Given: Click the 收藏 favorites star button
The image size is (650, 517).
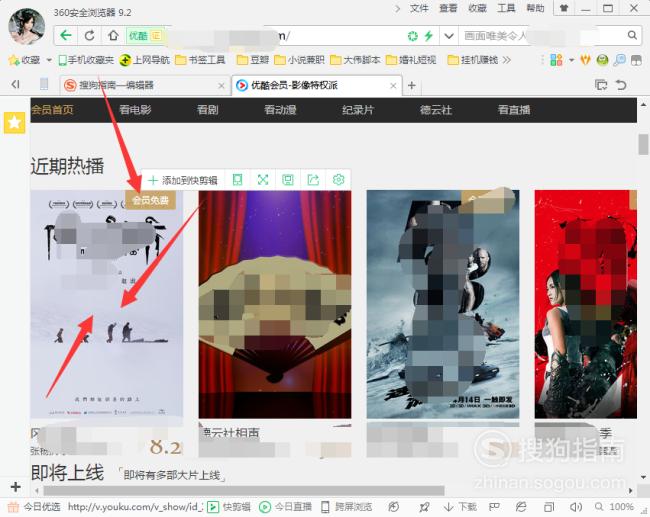Looking at the screenshot, I should pyautogui.click(x=24, y=61).
